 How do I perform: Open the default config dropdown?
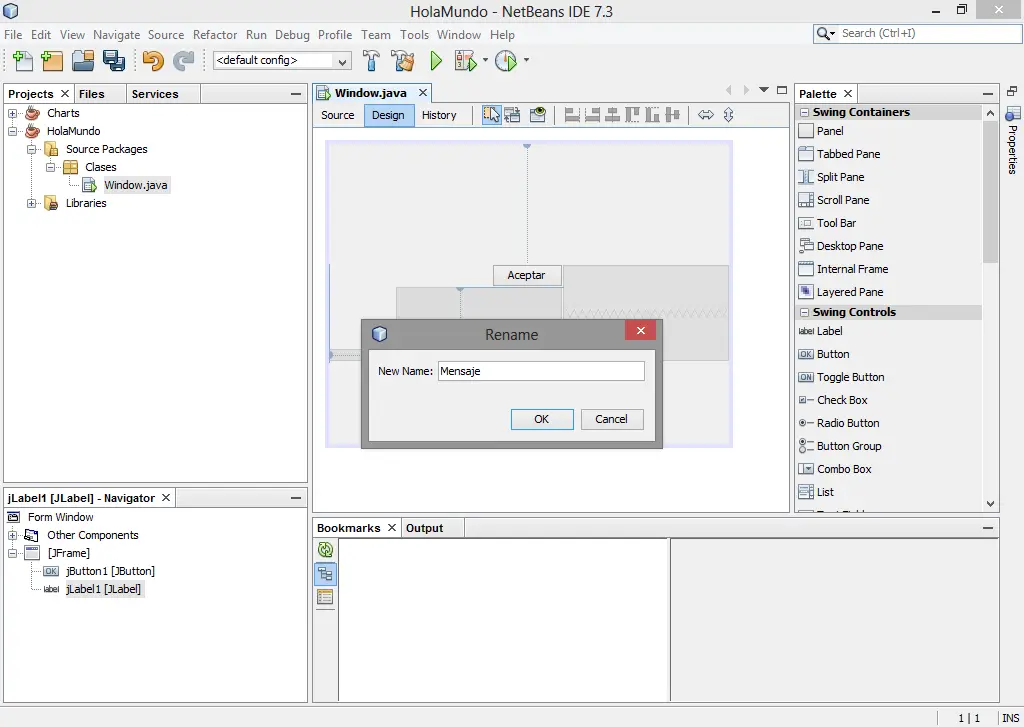click(343, 60)
